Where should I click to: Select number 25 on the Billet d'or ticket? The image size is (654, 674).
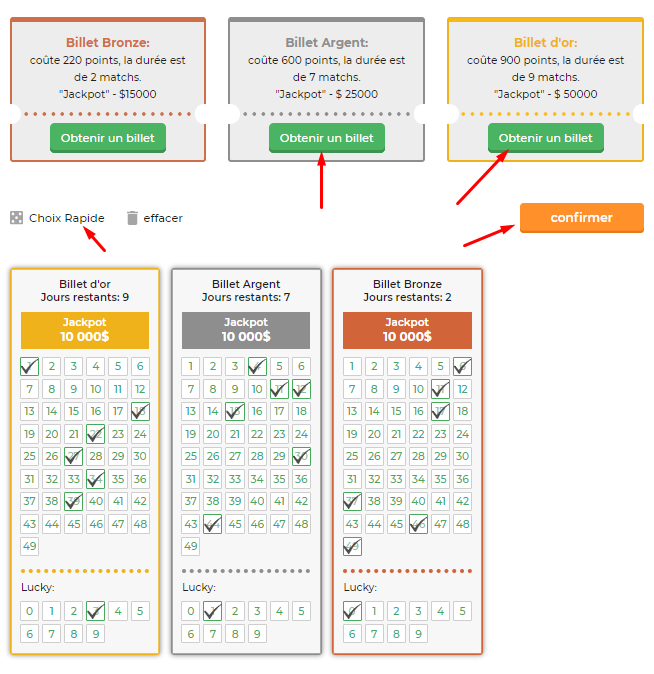click(30, 456)
